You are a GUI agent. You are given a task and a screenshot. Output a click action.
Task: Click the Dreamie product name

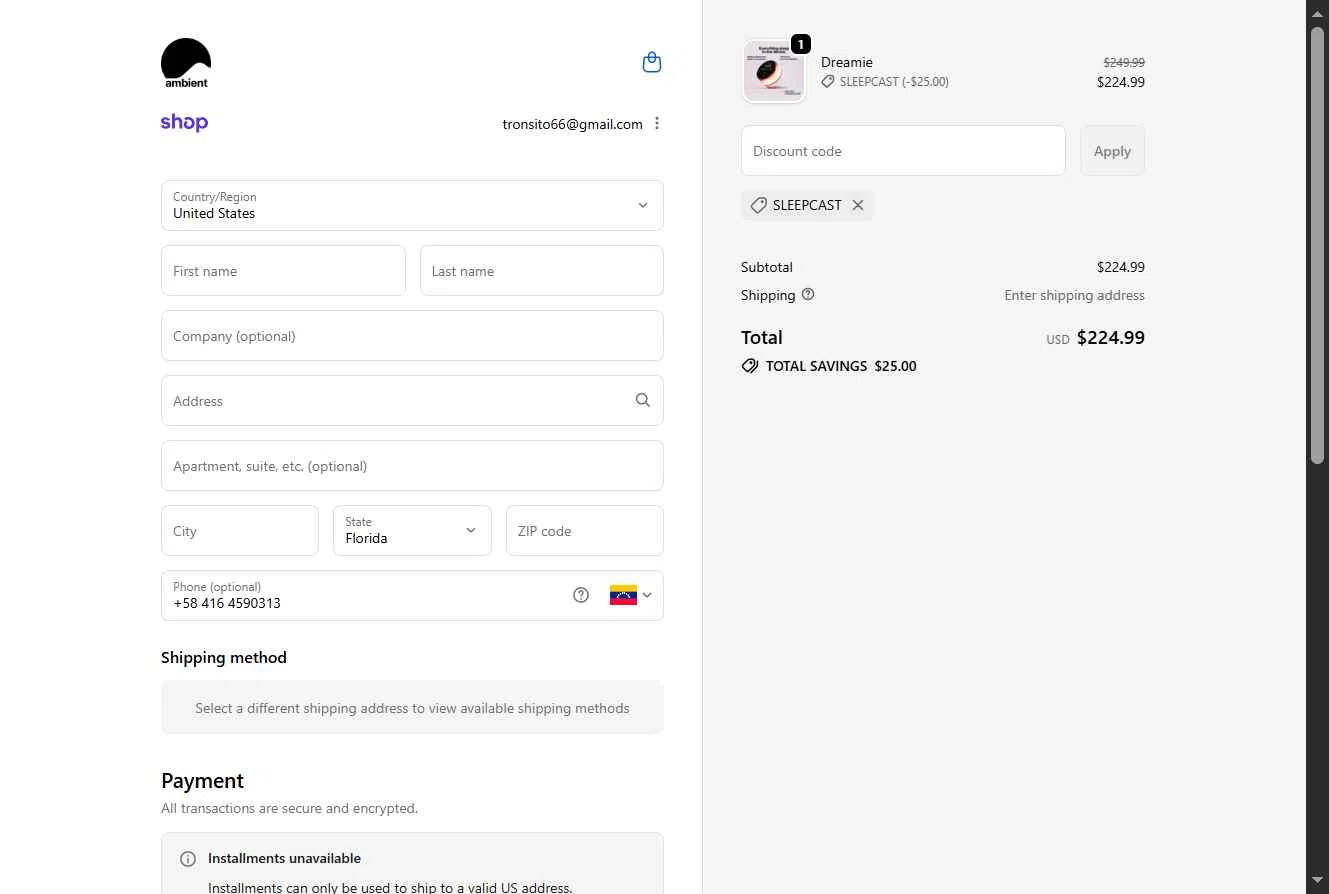tap(847, 62)
